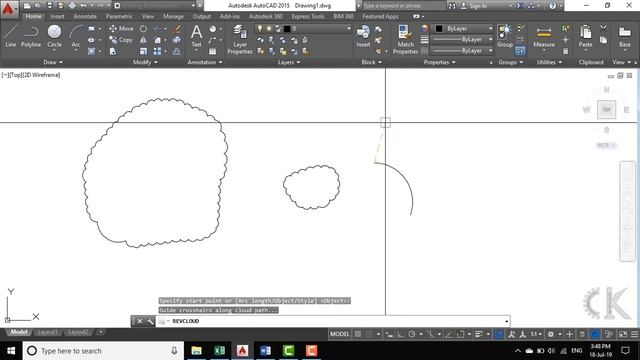
Task: Click the keyword search field
Action: (403, 6)
